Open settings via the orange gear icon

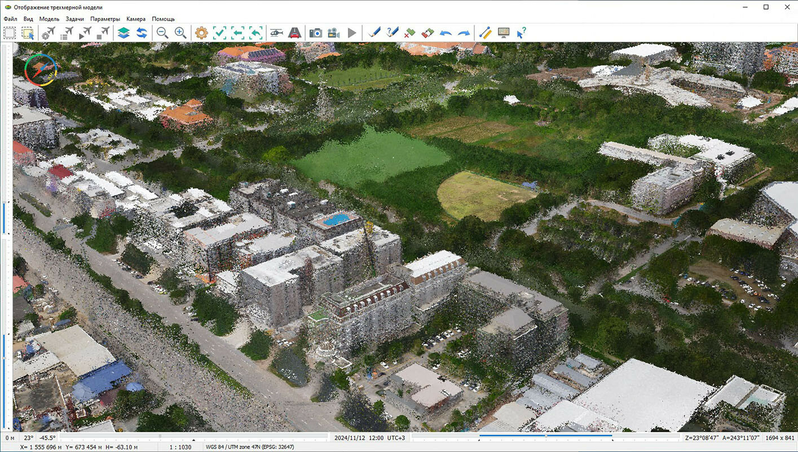pyautogui.click(x=201, y=32)
